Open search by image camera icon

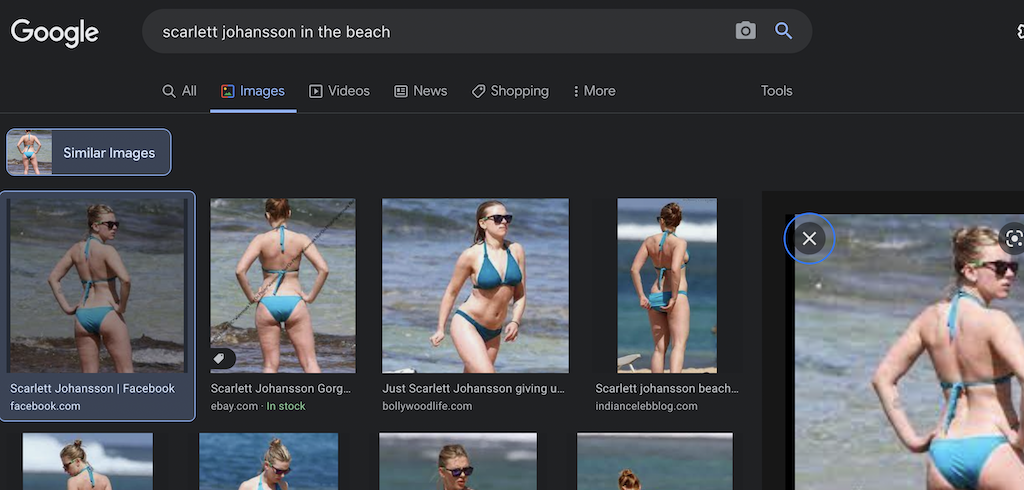(745, 31)
